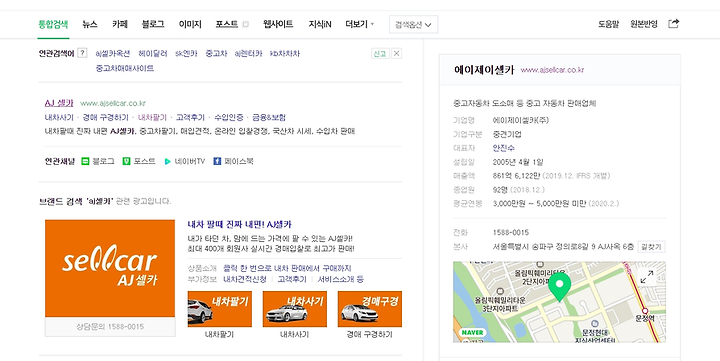Select the 통합검색 tab

(53, 24)
